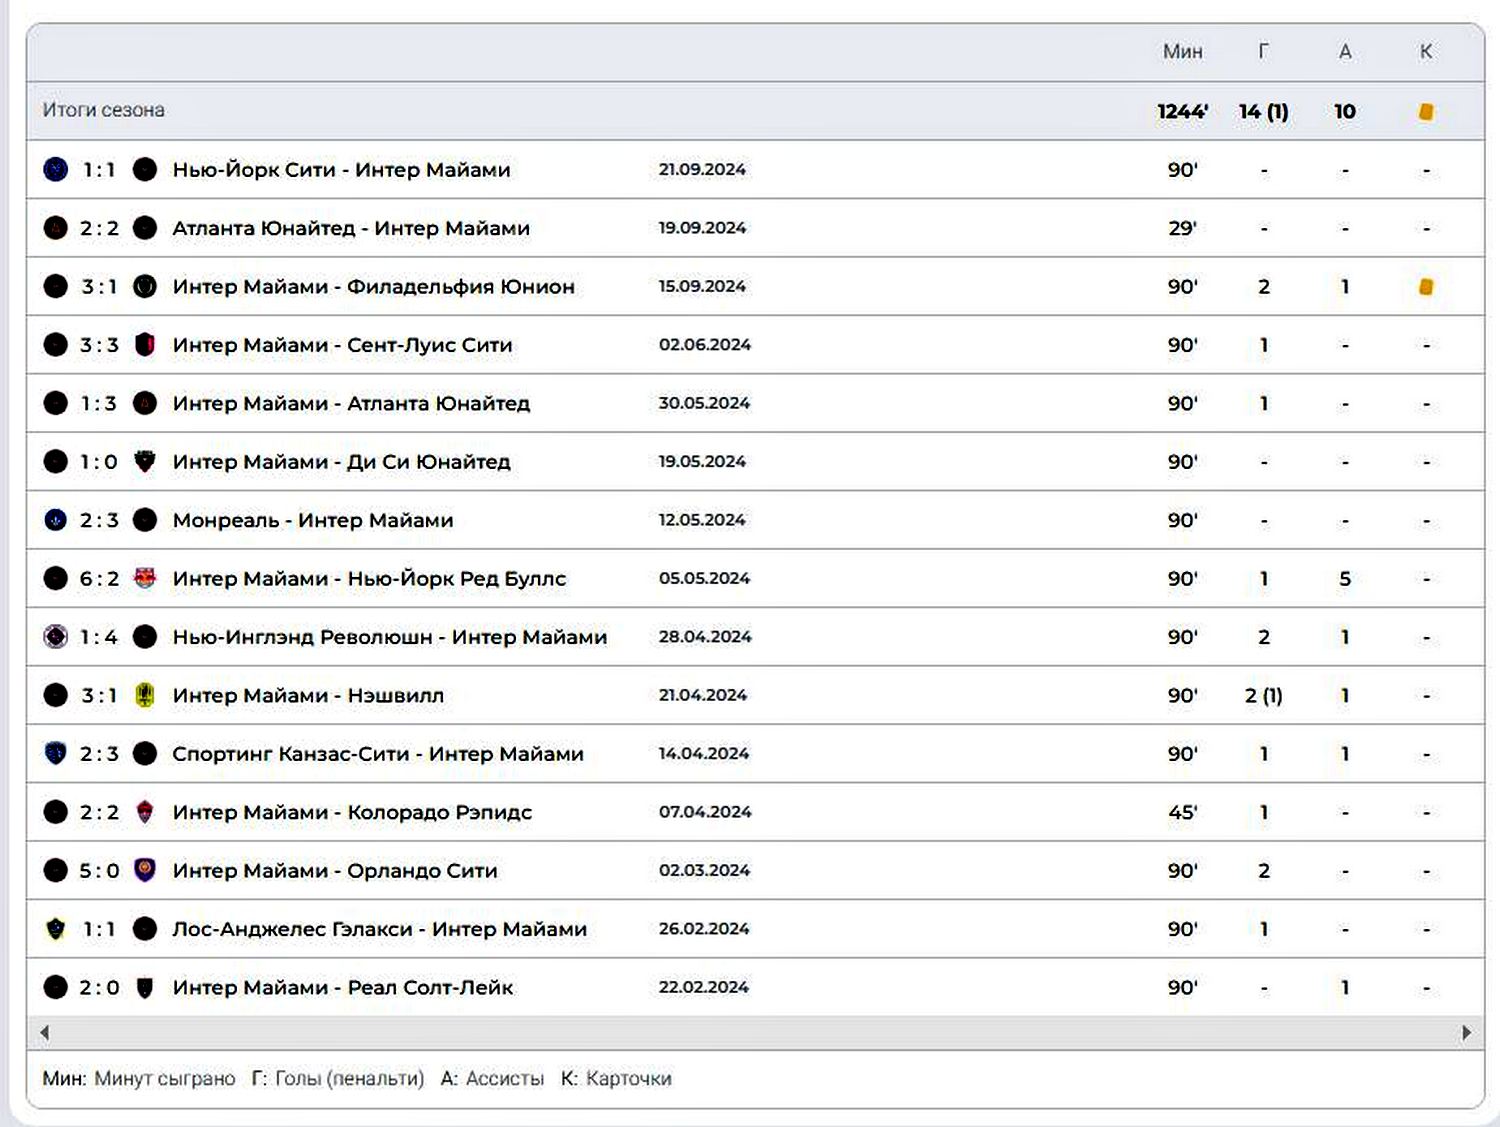Click the 45' minutes value
The image size is (1500, 1127).
pyautogui.click(x=1182, y=812)
